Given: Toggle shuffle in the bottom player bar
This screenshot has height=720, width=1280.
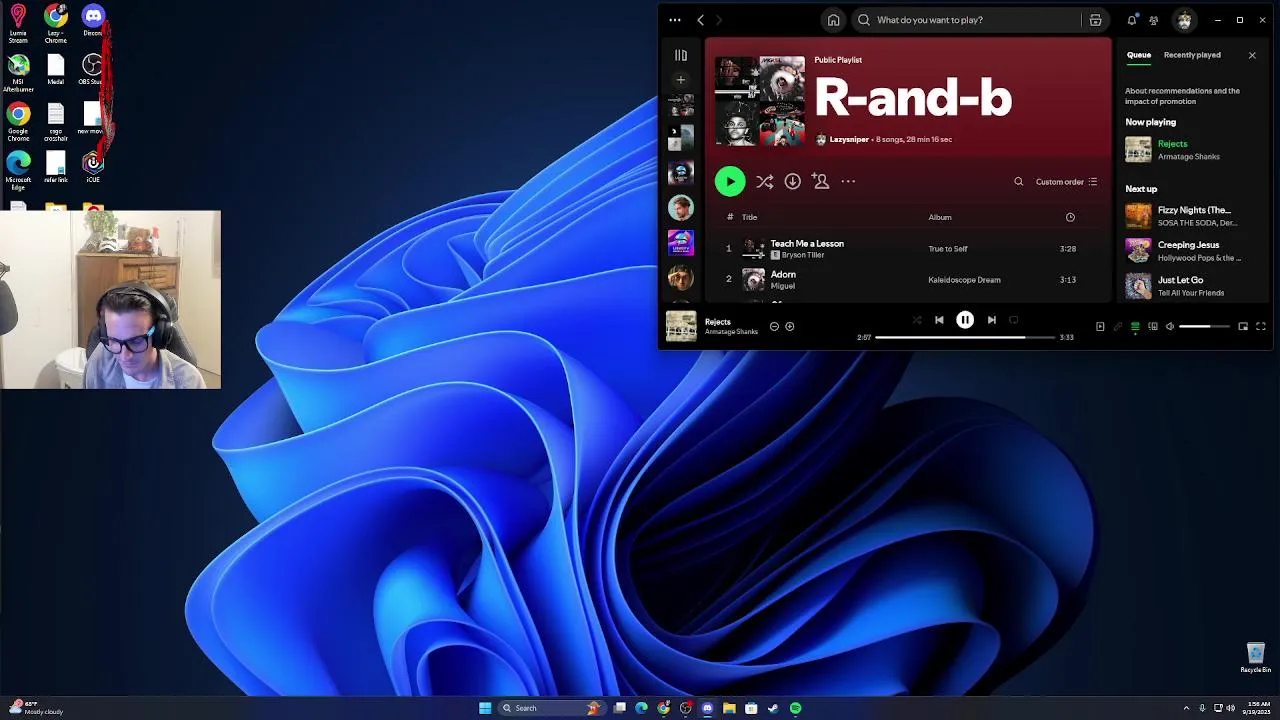Looking at the screenshot, I should point(917,320).
